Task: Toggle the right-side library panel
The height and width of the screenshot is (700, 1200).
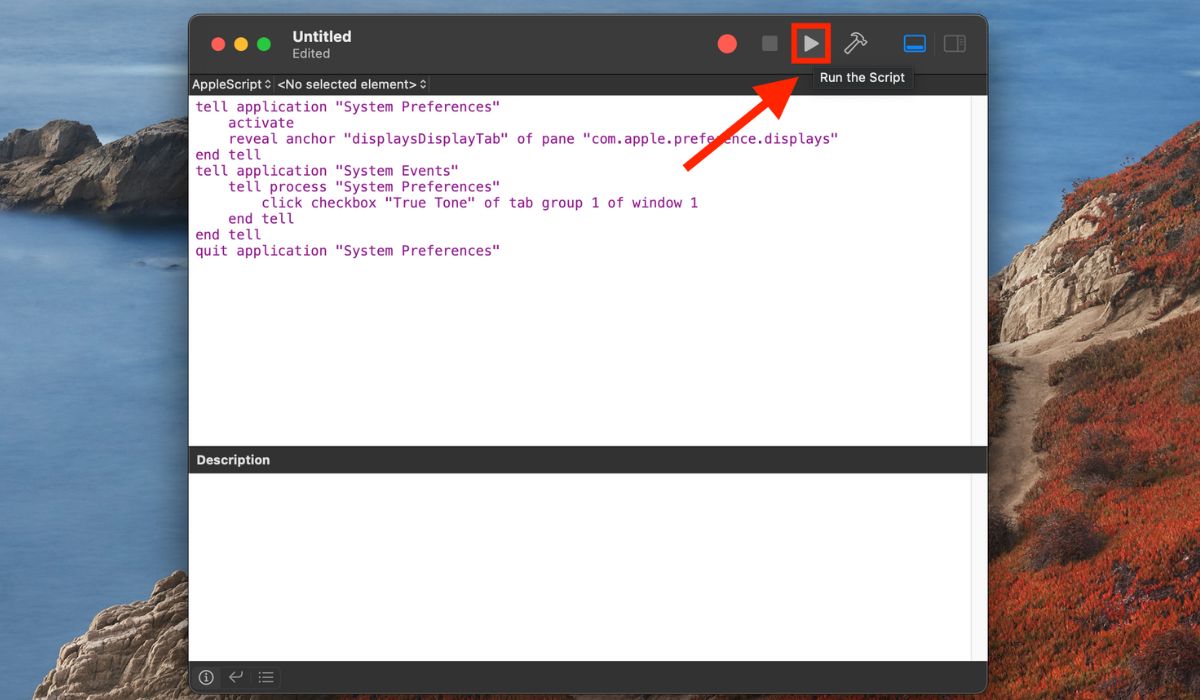Action: pyautogui.click(x=955, y=44)
